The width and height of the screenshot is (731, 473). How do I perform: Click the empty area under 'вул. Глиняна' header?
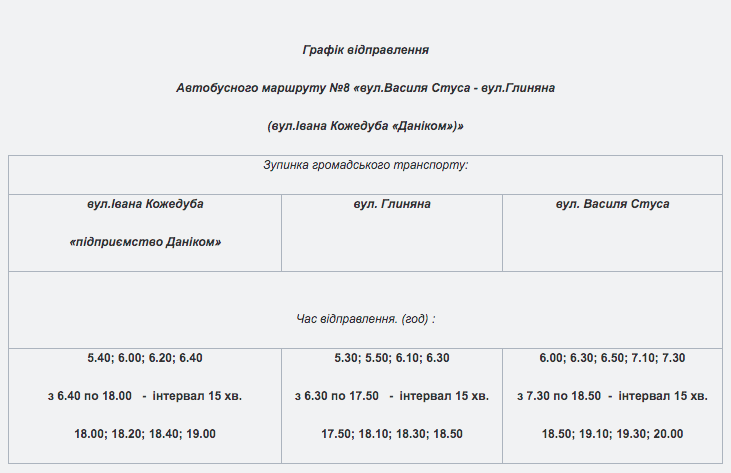(x=392, y=242)
